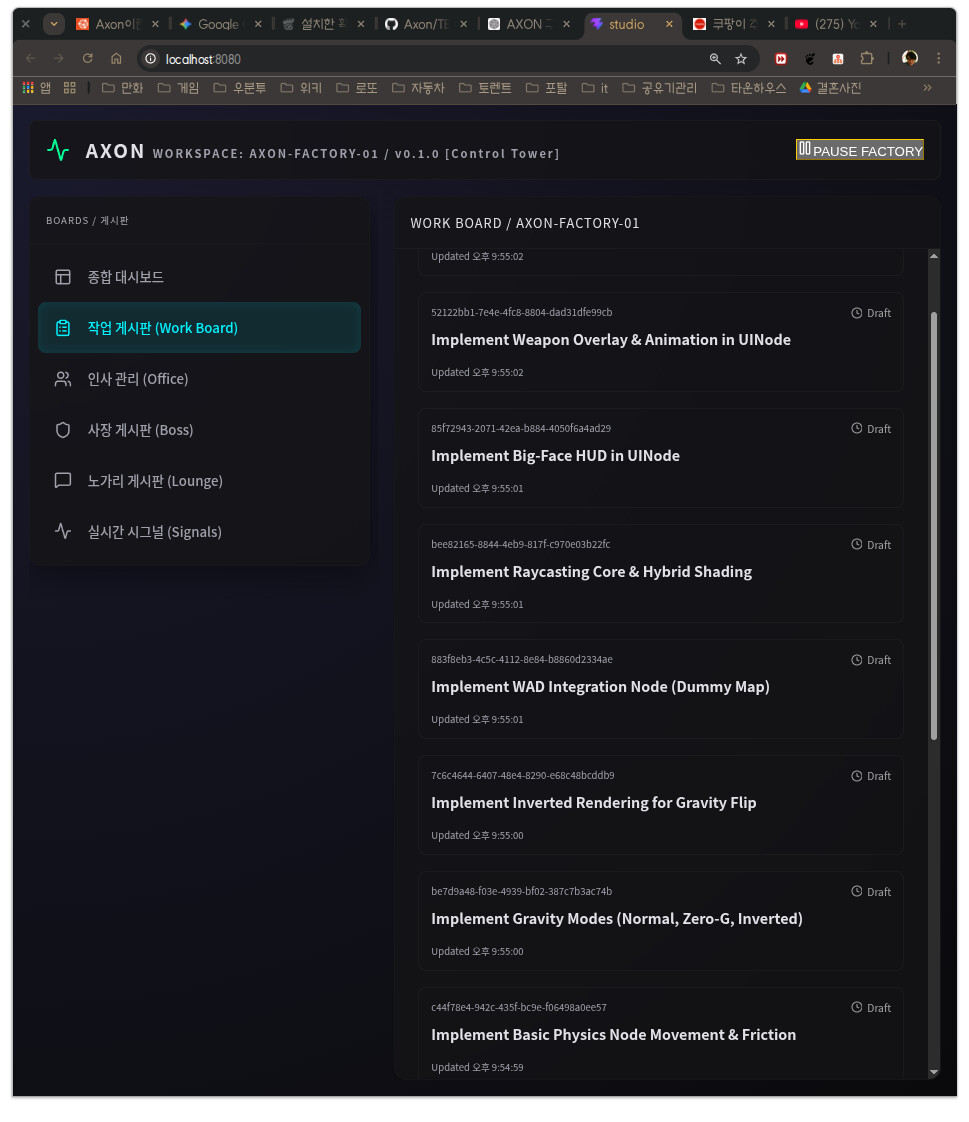
Task: Open the Chrome three-dot menu
Action: click(x=938, y=59)
